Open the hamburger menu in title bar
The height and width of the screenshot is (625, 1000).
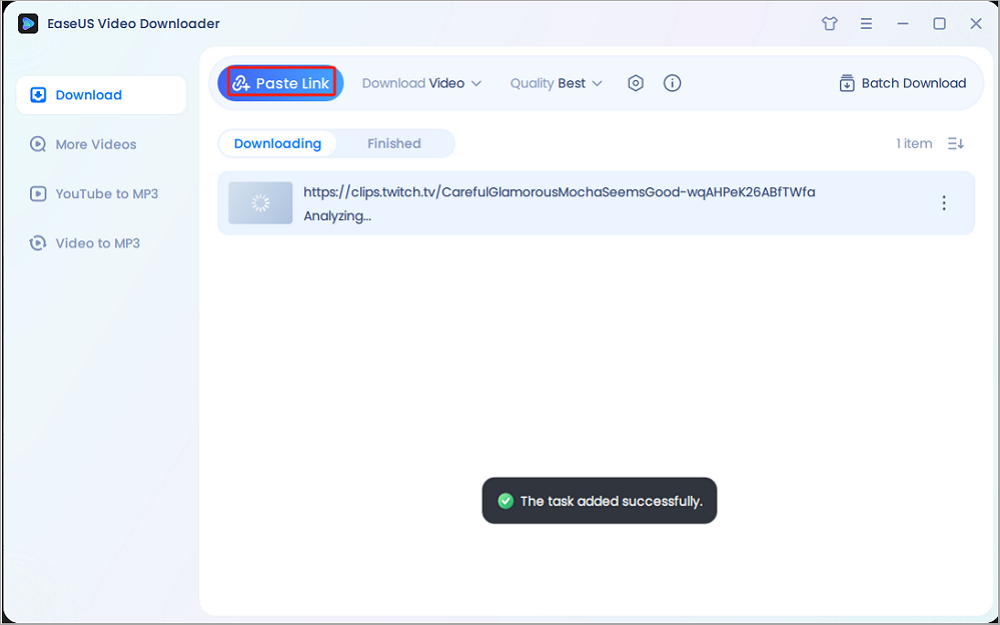866,24
